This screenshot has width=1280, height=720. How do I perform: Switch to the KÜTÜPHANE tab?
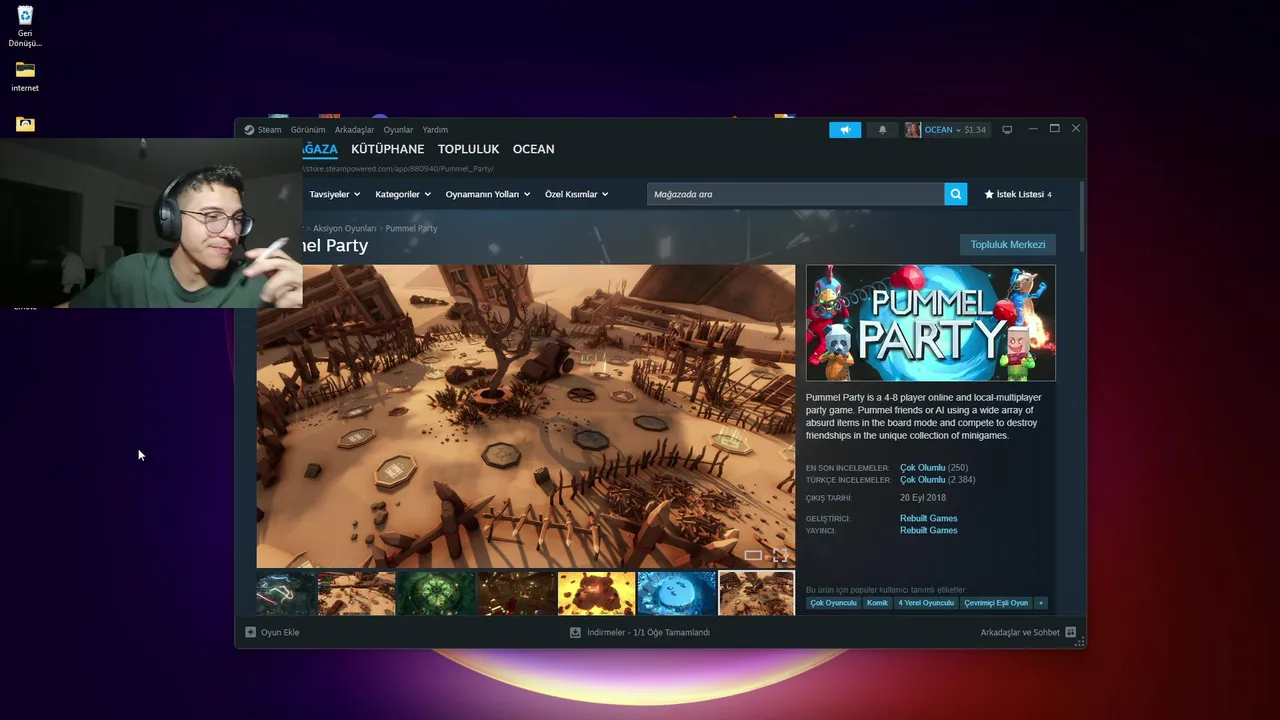[387, 149]
